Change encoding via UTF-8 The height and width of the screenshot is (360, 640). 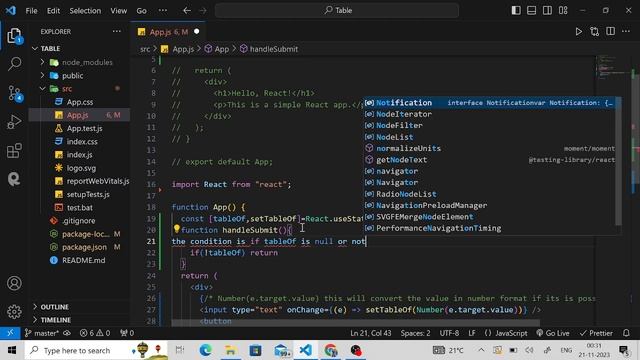[449, 333]
